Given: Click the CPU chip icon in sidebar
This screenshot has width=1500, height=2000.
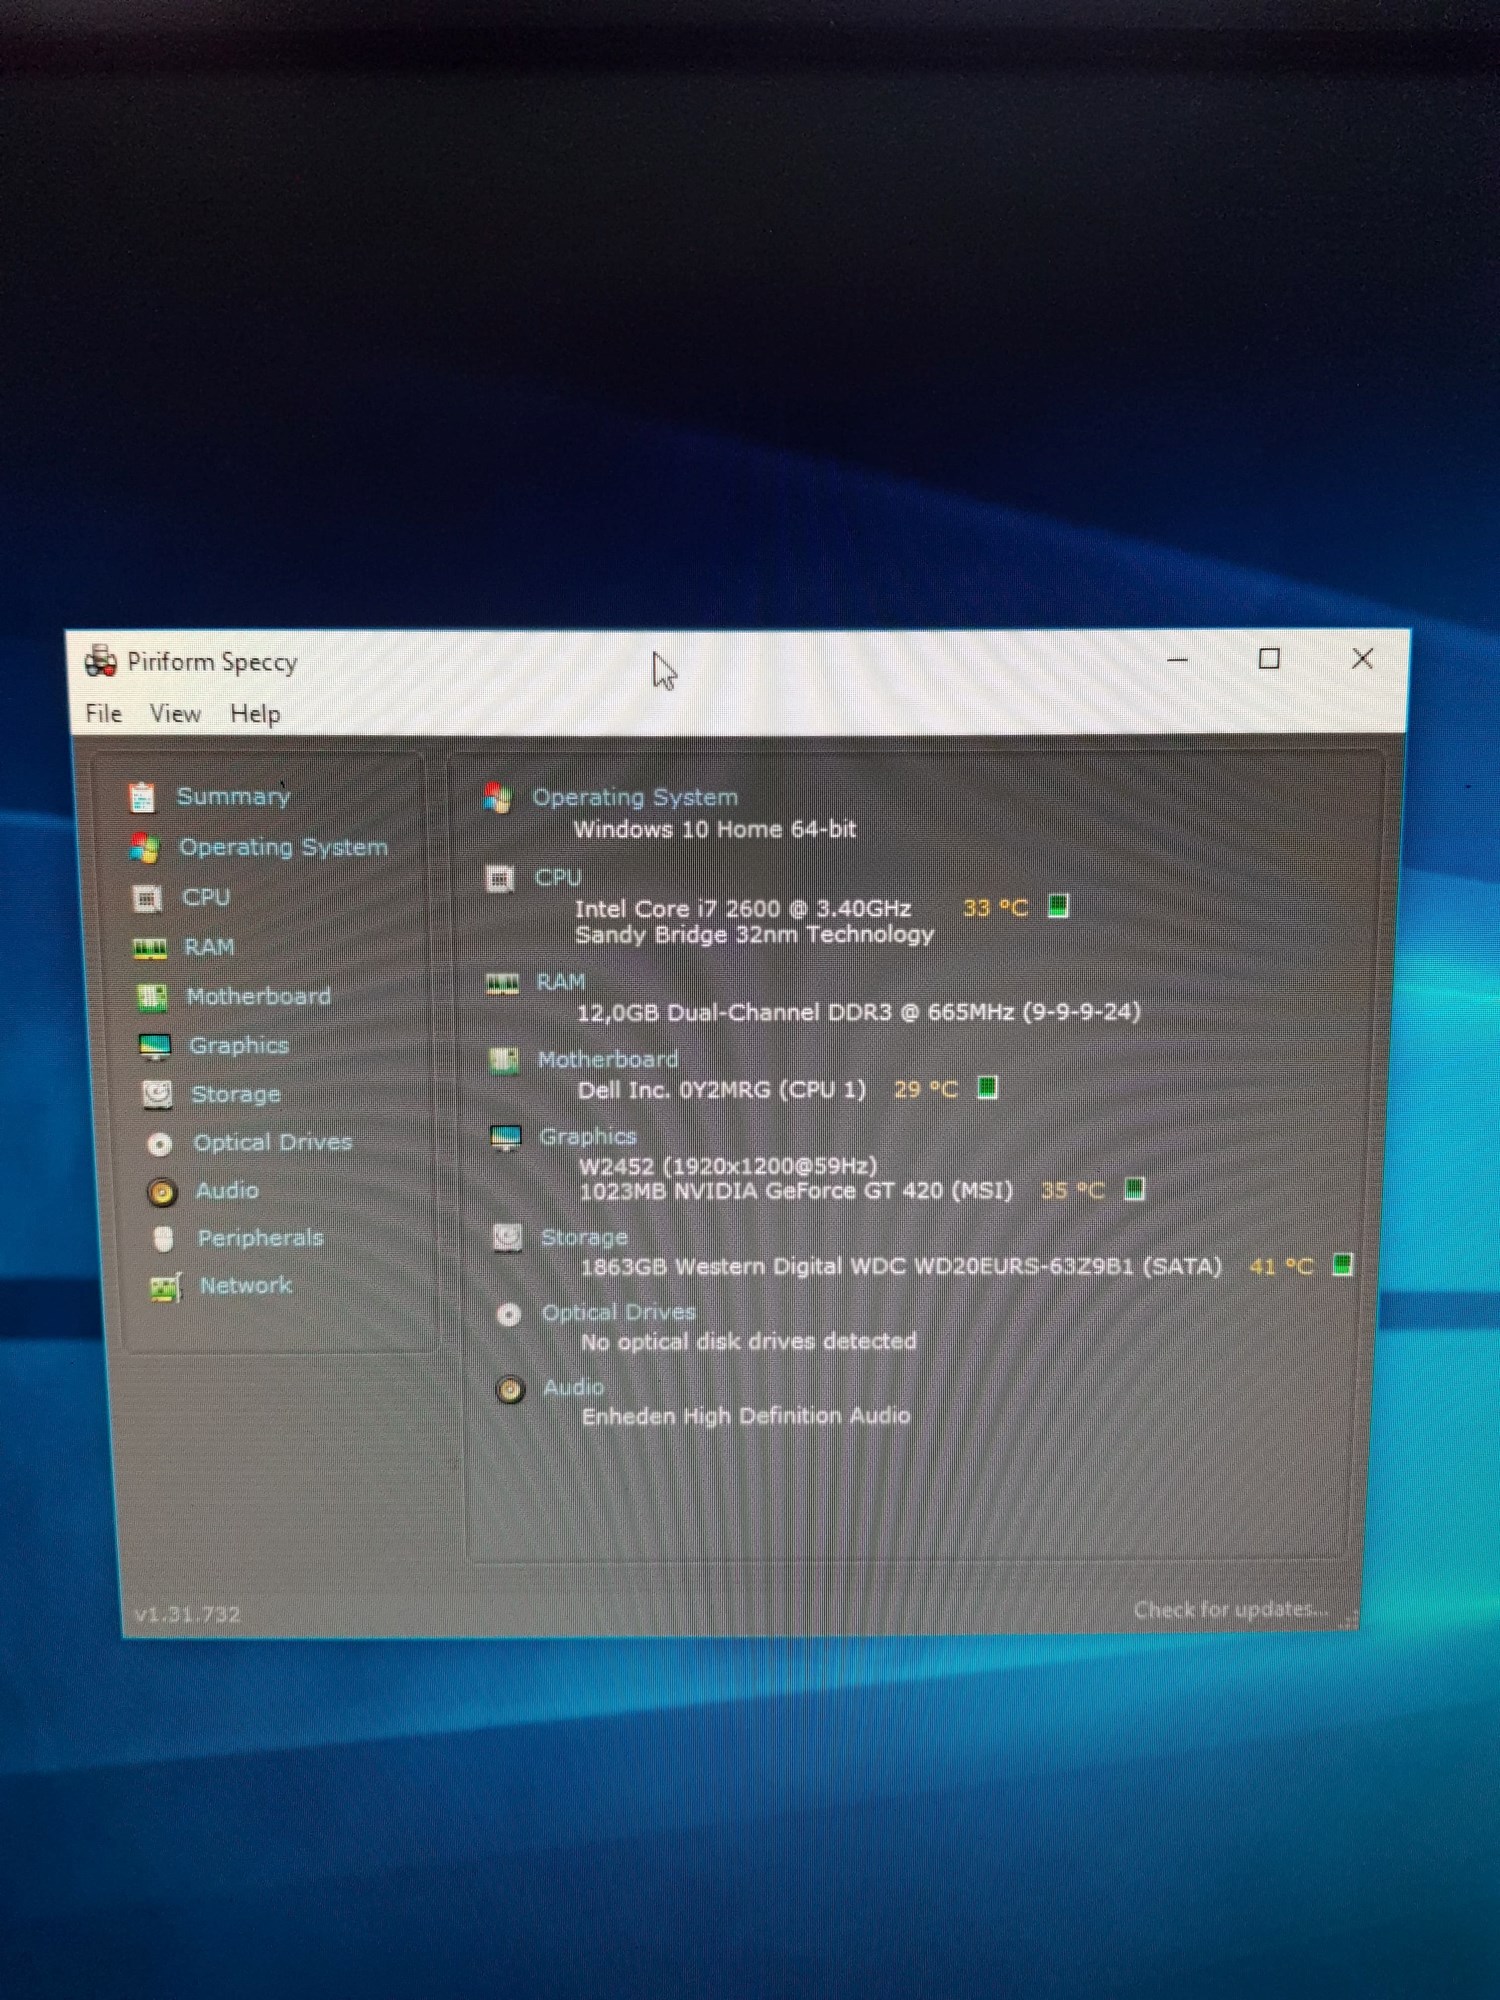Looking at the screenshot, I should click(148, 898).
